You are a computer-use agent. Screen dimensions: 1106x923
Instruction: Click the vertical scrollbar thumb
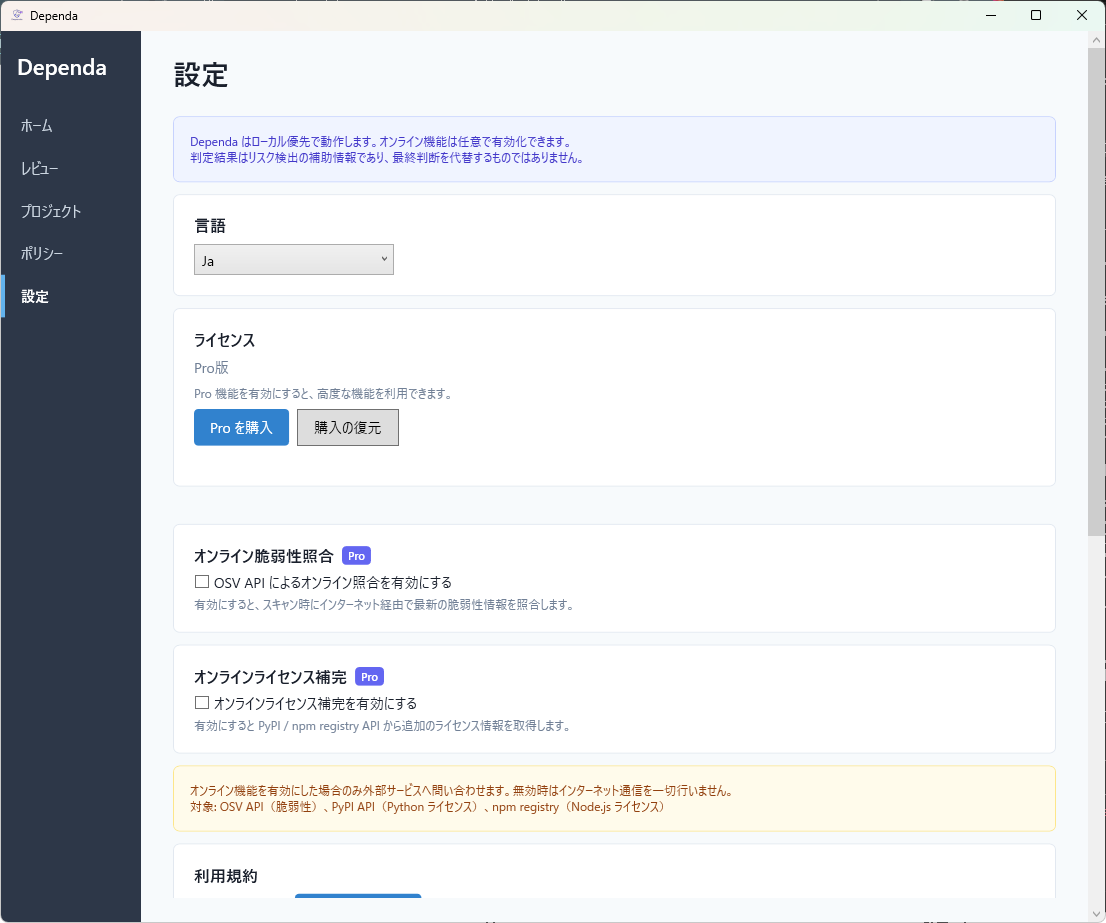click(x=1096, y=292)
